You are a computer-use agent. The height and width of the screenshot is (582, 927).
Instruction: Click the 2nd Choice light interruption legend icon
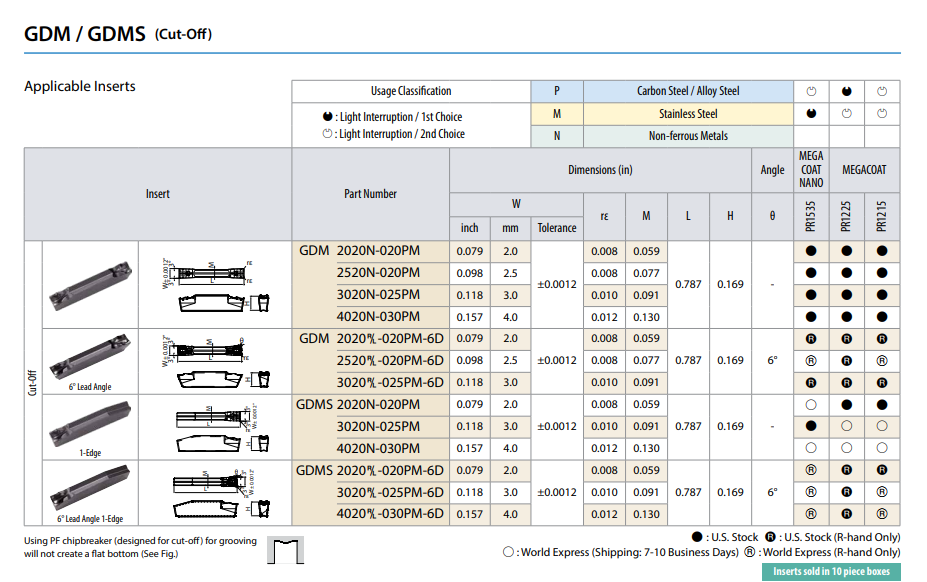tap(328, 134)
